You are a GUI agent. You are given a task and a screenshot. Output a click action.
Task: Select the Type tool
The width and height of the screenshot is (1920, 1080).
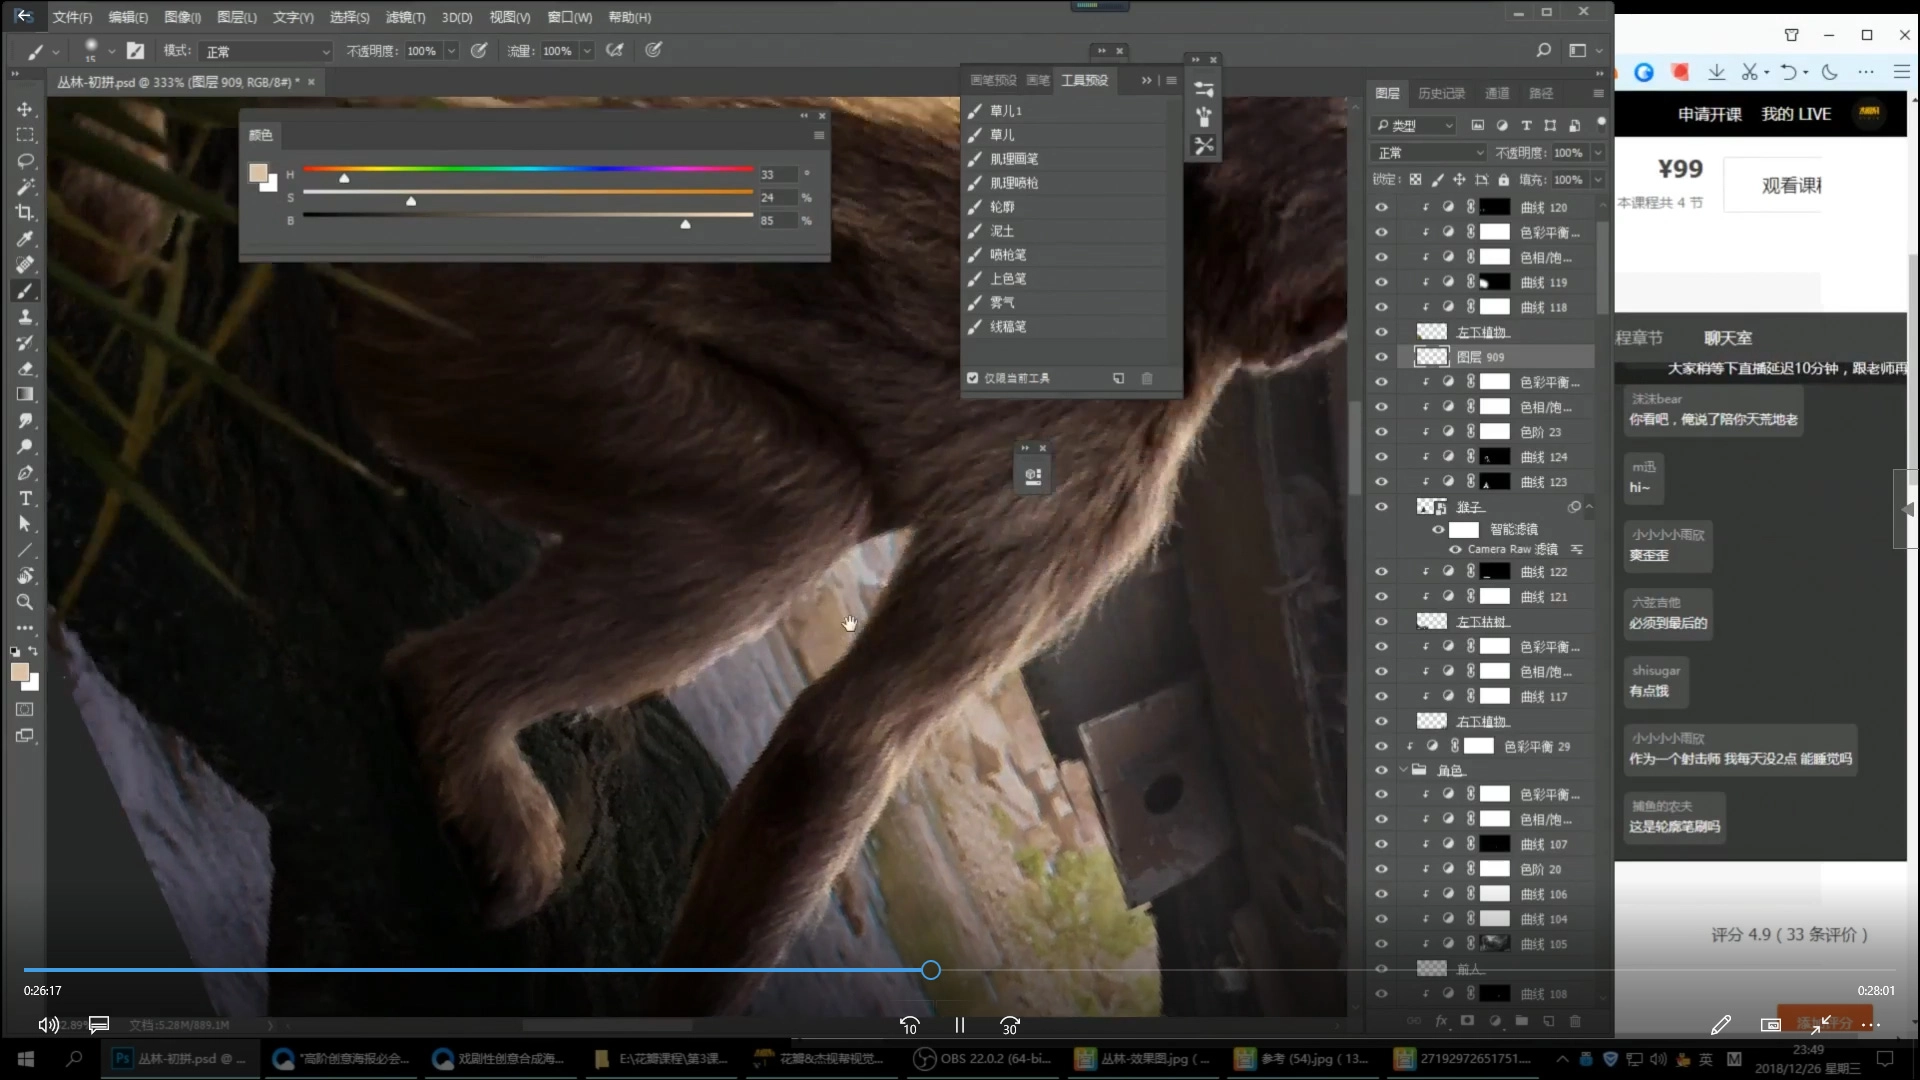(x=25, y=498)
